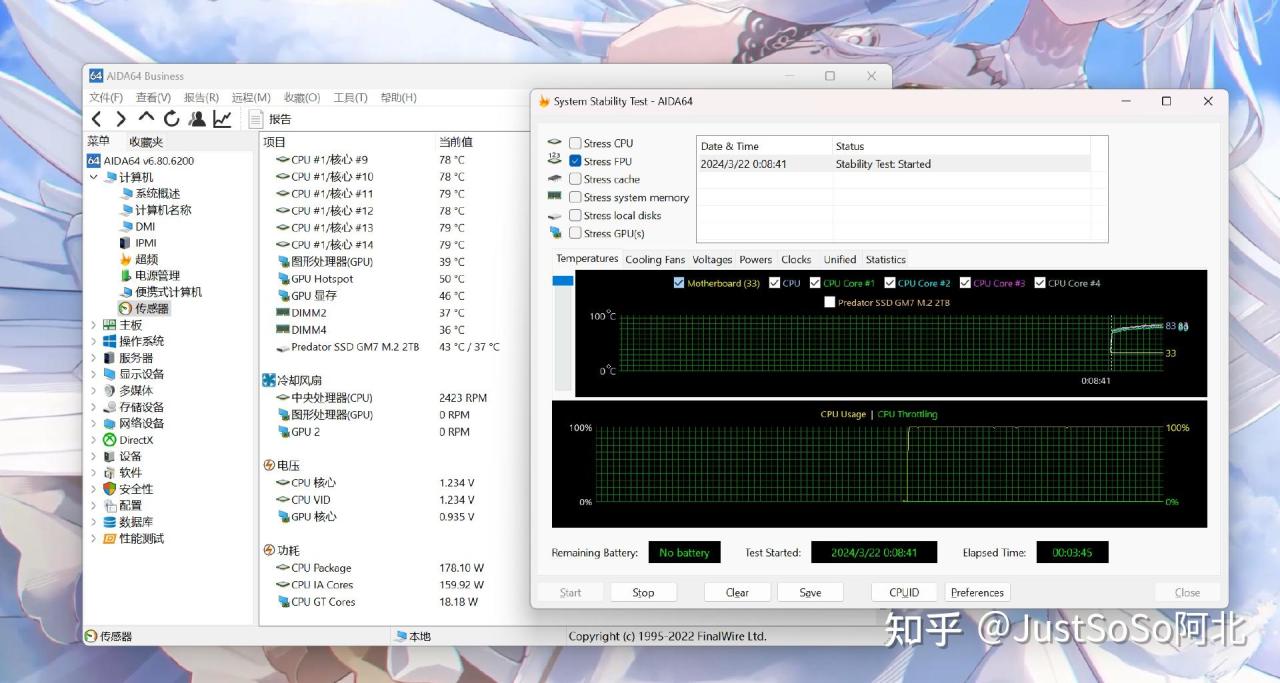Click the Report document icon in AIDA64 toolbar
This screenshot has height=683, width=1280.
pyautogui.click(x=256, y=119)
